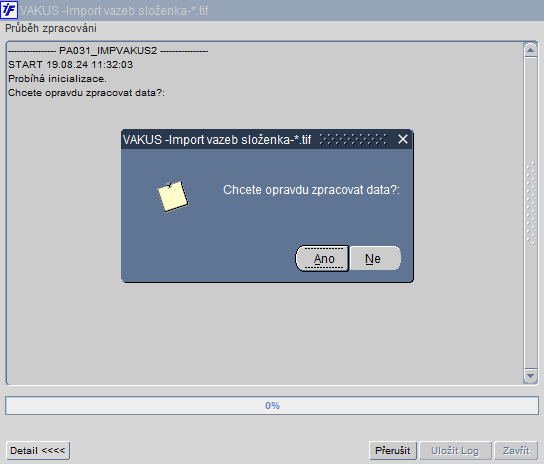Click the dialog question 'Chcete opravdu zpracovat data?'
Image resolution: width=544 pixels, height=464 pixels.
(x=311, y=190)
